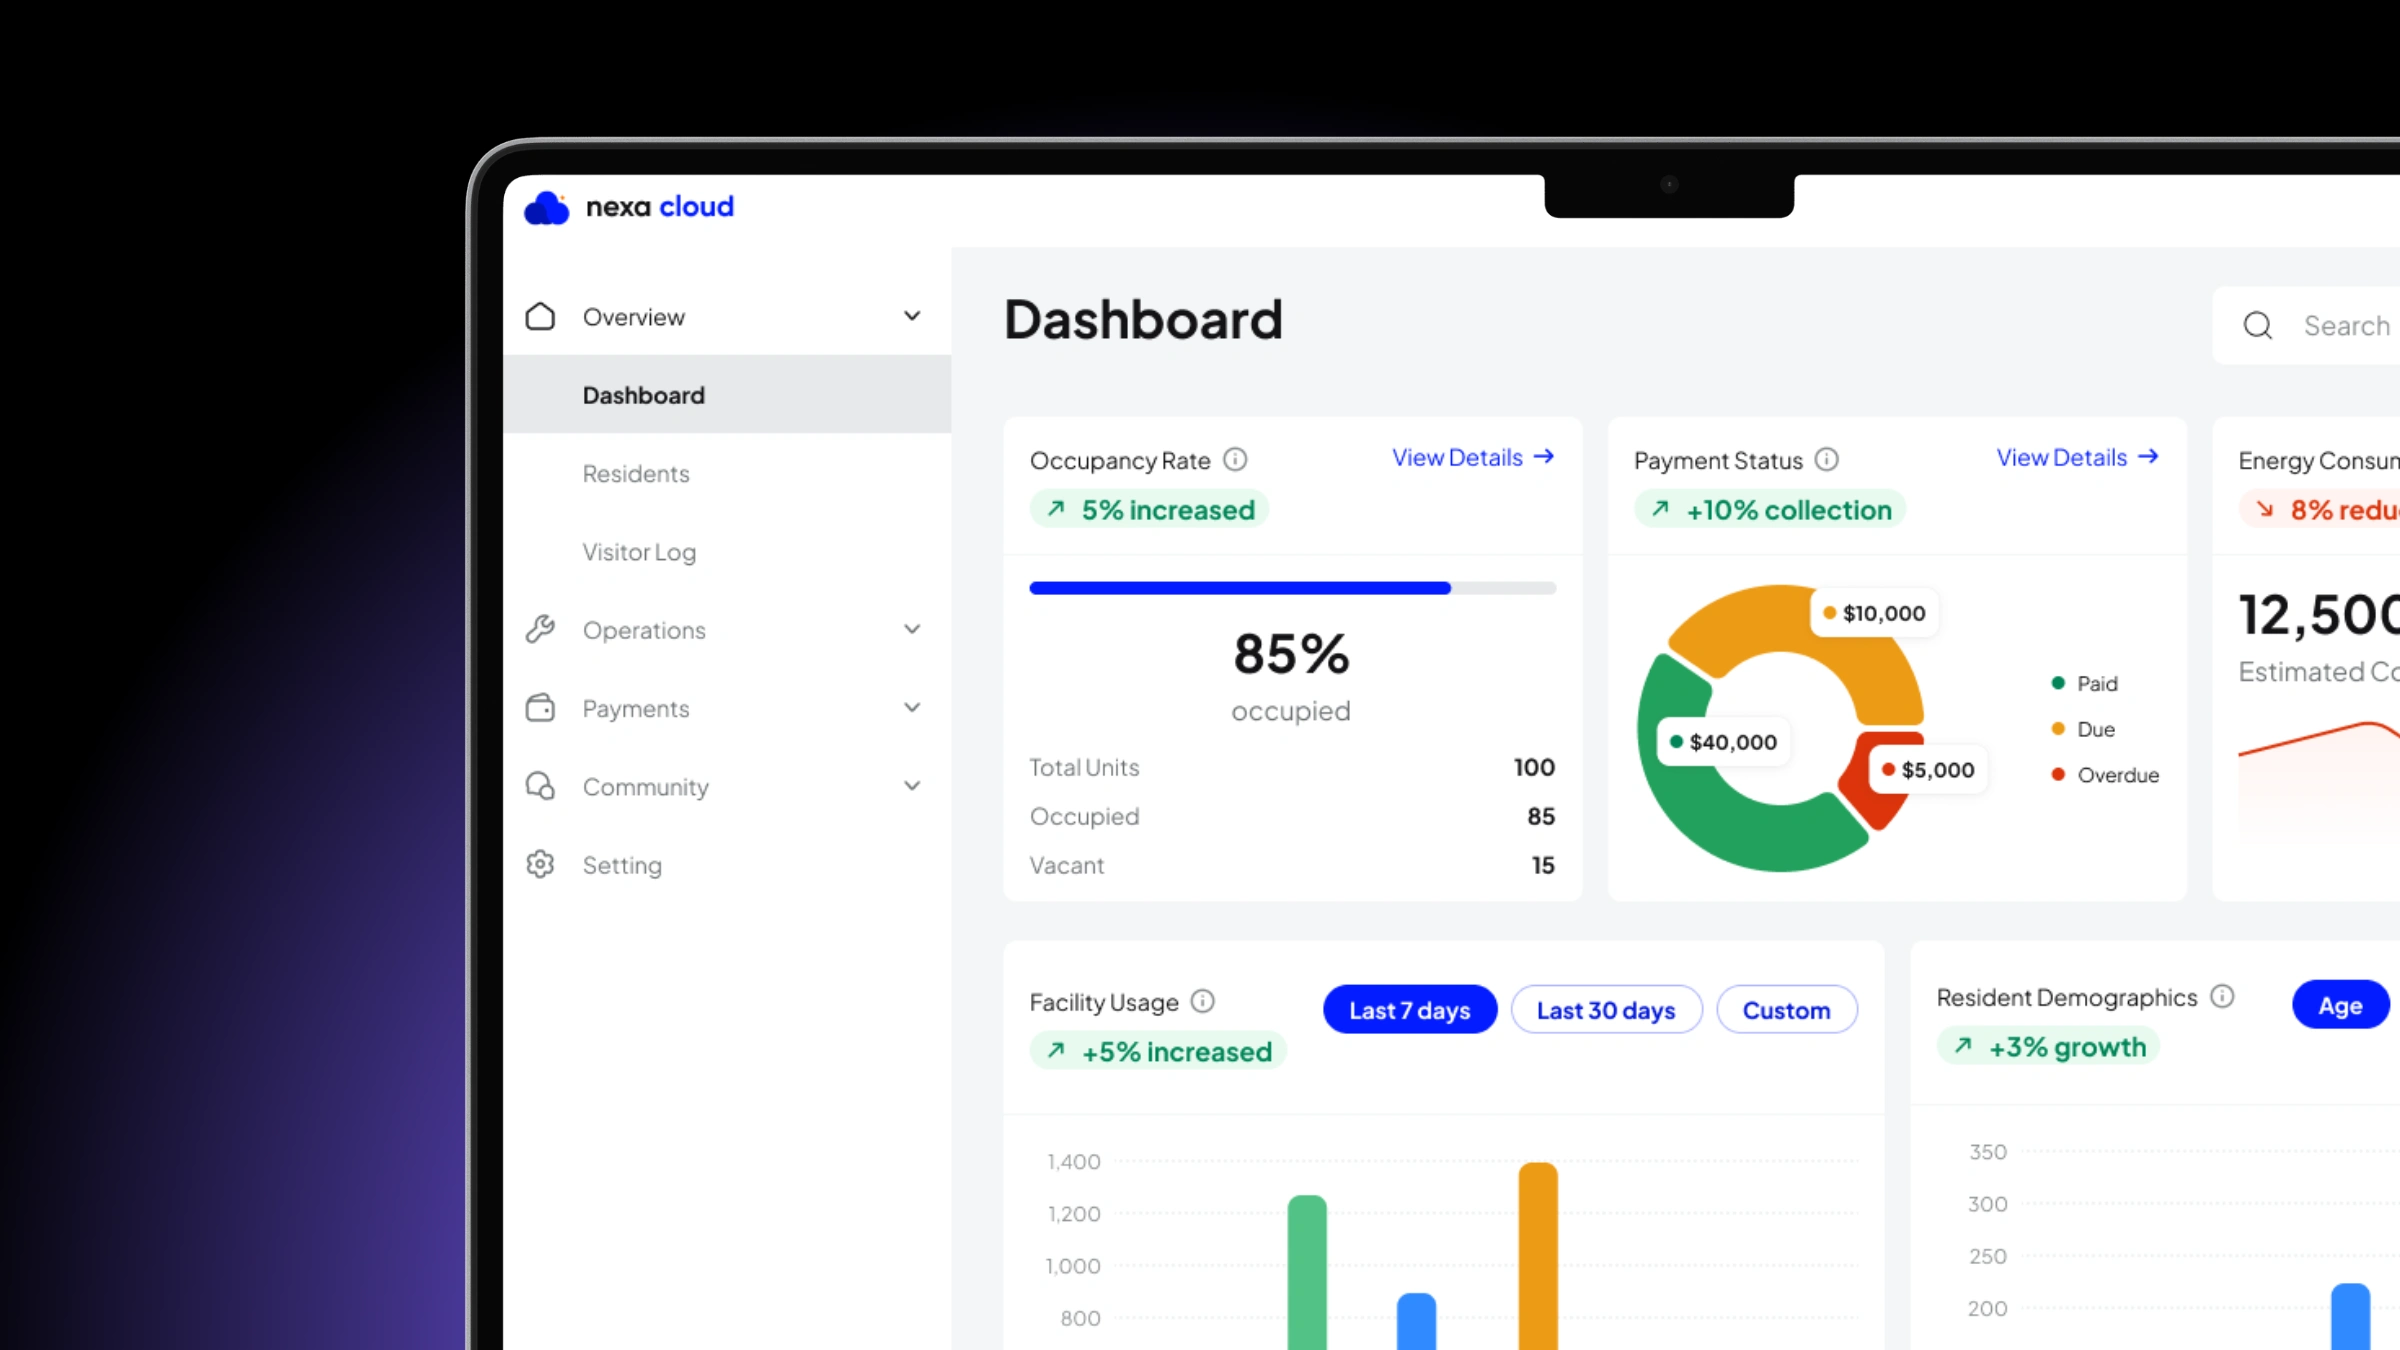
Task: Click the Occupancy Rate info icon
Action: pyautogui.click(x=1235, y=459)
